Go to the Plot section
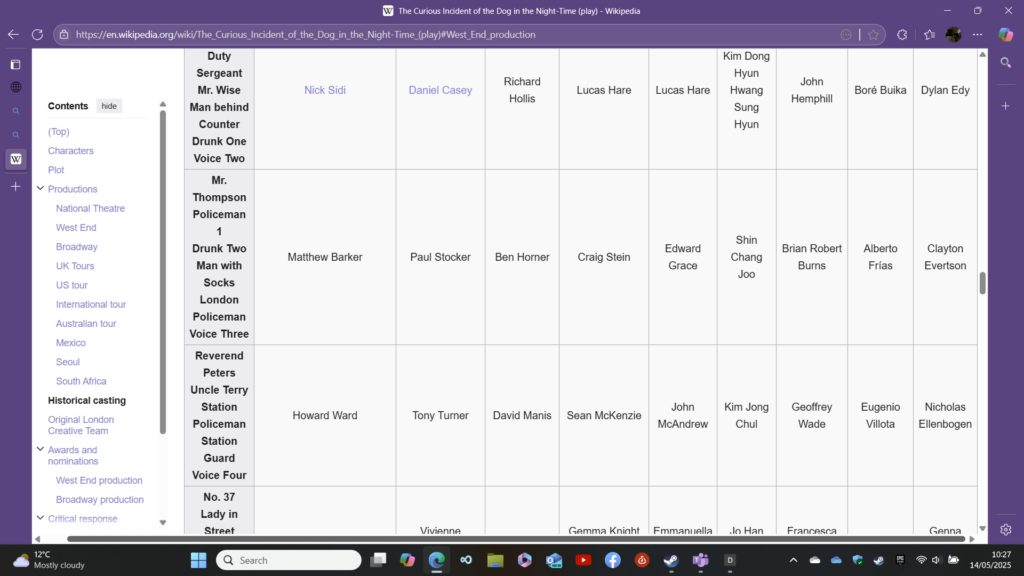 click(56, 170)
